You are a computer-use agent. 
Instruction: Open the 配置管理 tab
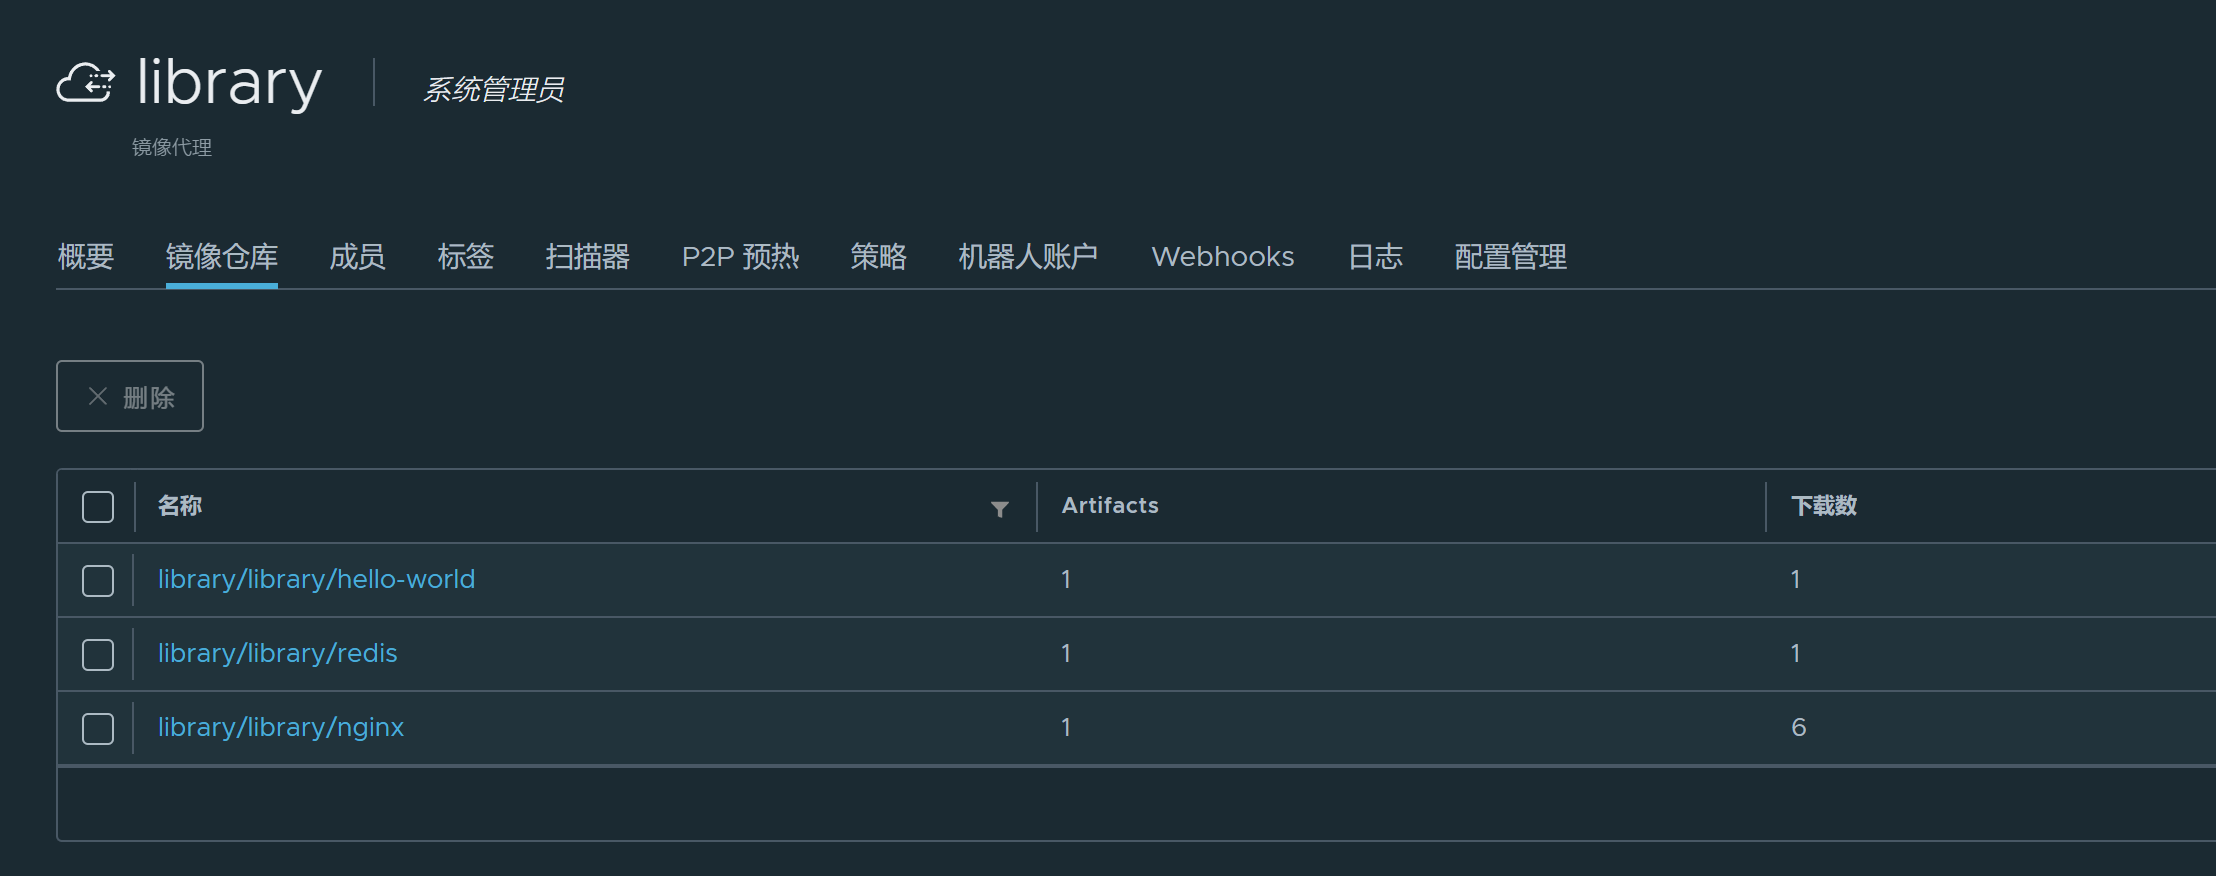tap(1510, 257)
